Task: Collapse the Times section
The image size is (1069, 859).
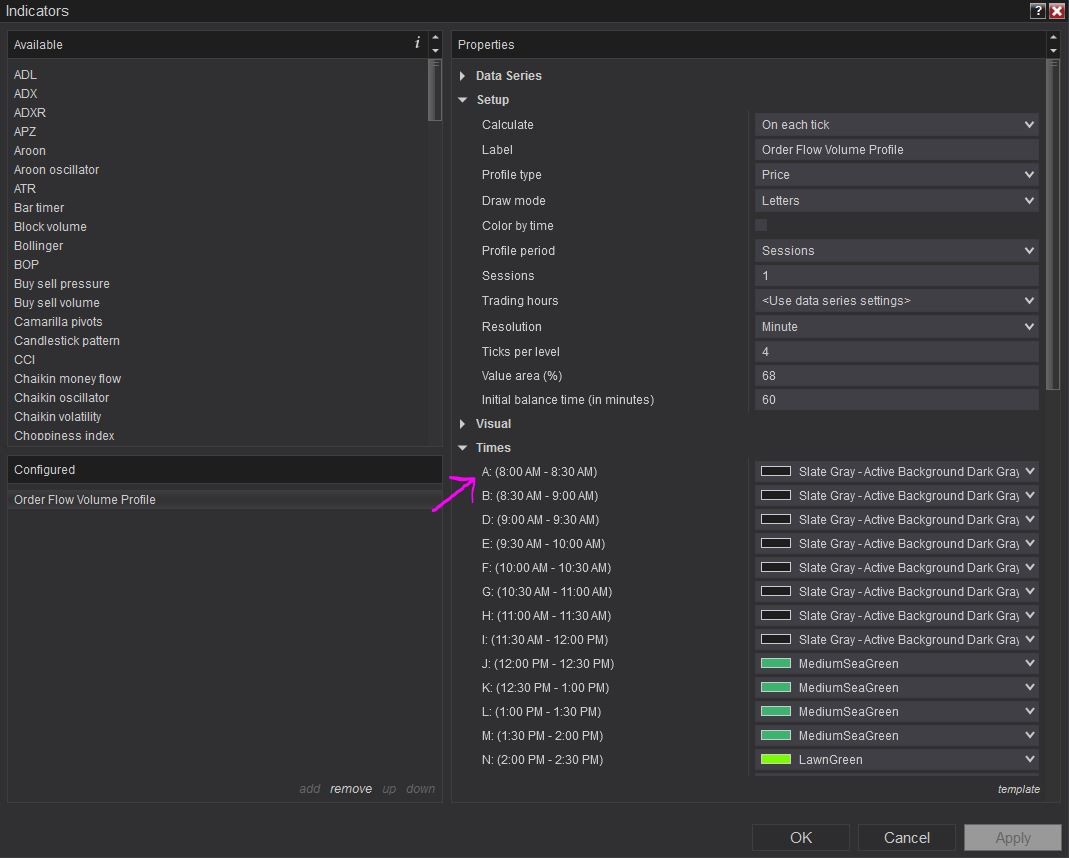Action: [463, 448]
